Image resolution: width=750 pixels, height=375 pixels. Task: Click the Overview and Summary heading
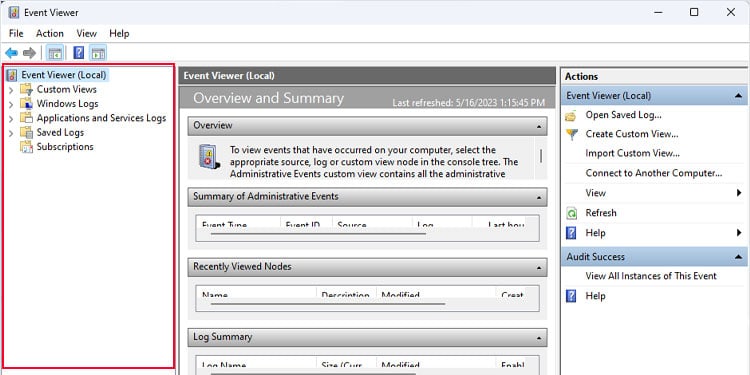pyautogui.click(x=268, y=98)
